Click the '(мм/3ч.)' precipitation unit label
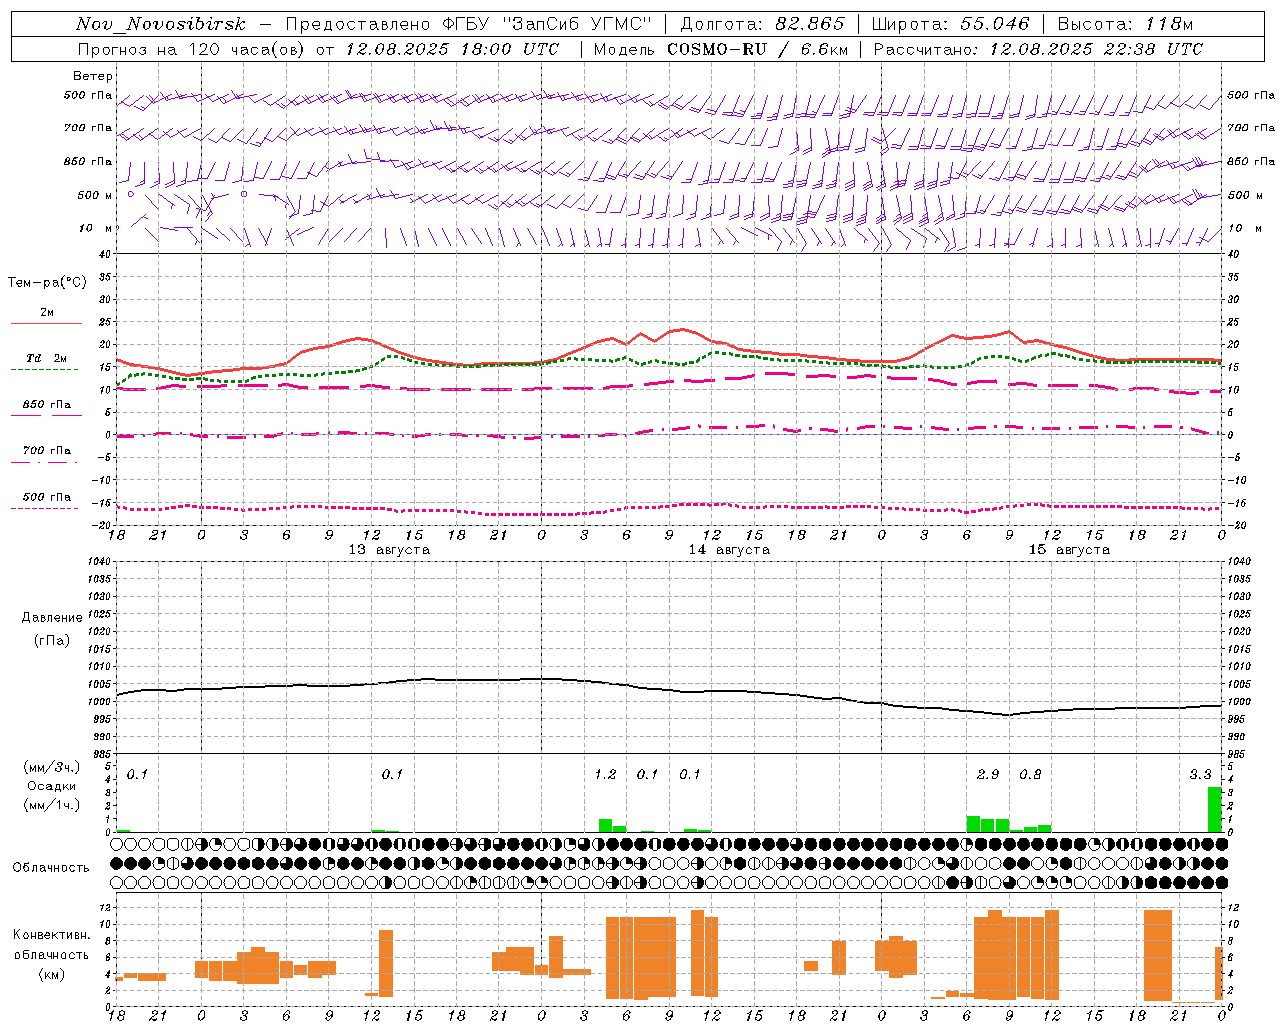 tap(52, 767)
